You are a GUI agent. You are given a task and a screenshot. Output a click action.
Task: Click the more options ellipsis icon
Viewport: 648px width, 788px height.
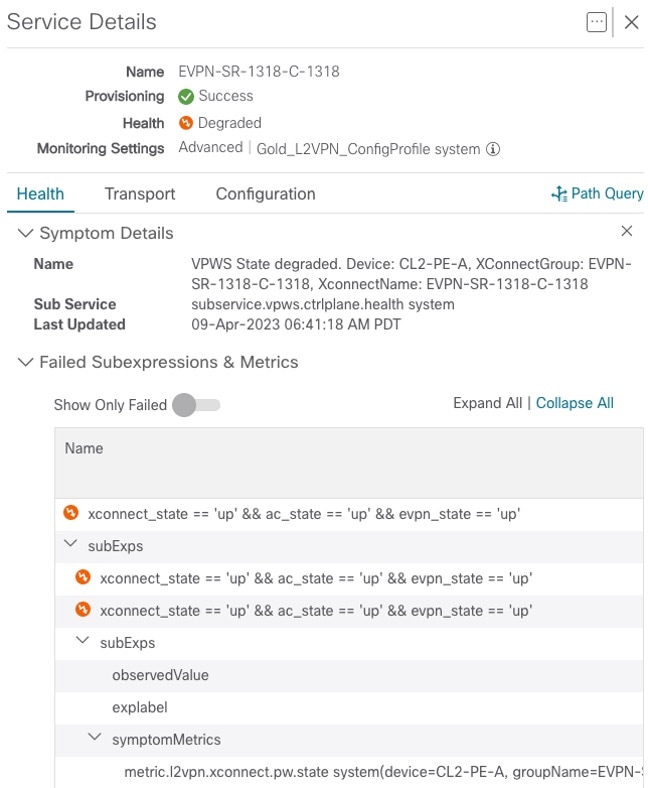coord(597,22)
